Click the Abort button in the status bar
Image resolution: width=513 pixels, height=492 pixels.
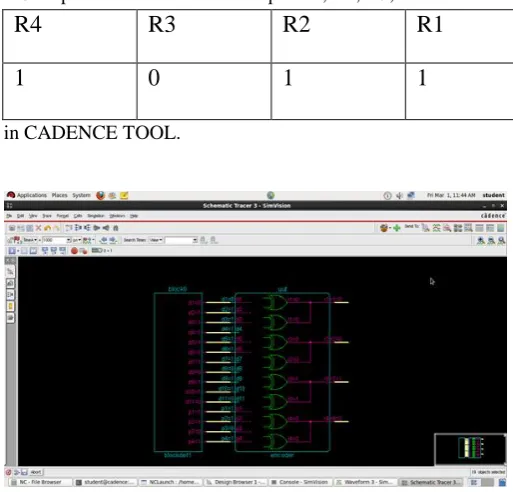[36, 472]
